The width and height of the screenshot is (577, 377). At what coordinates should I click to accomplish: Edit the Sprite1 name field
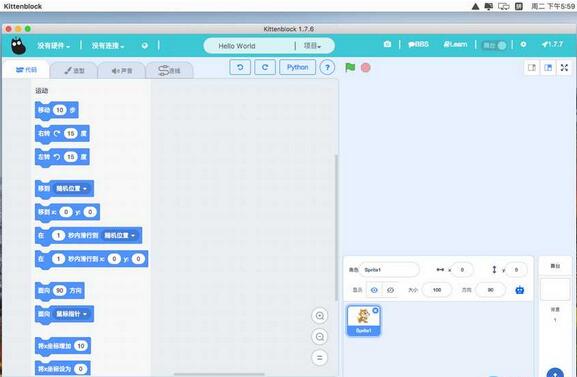(389, 270)
